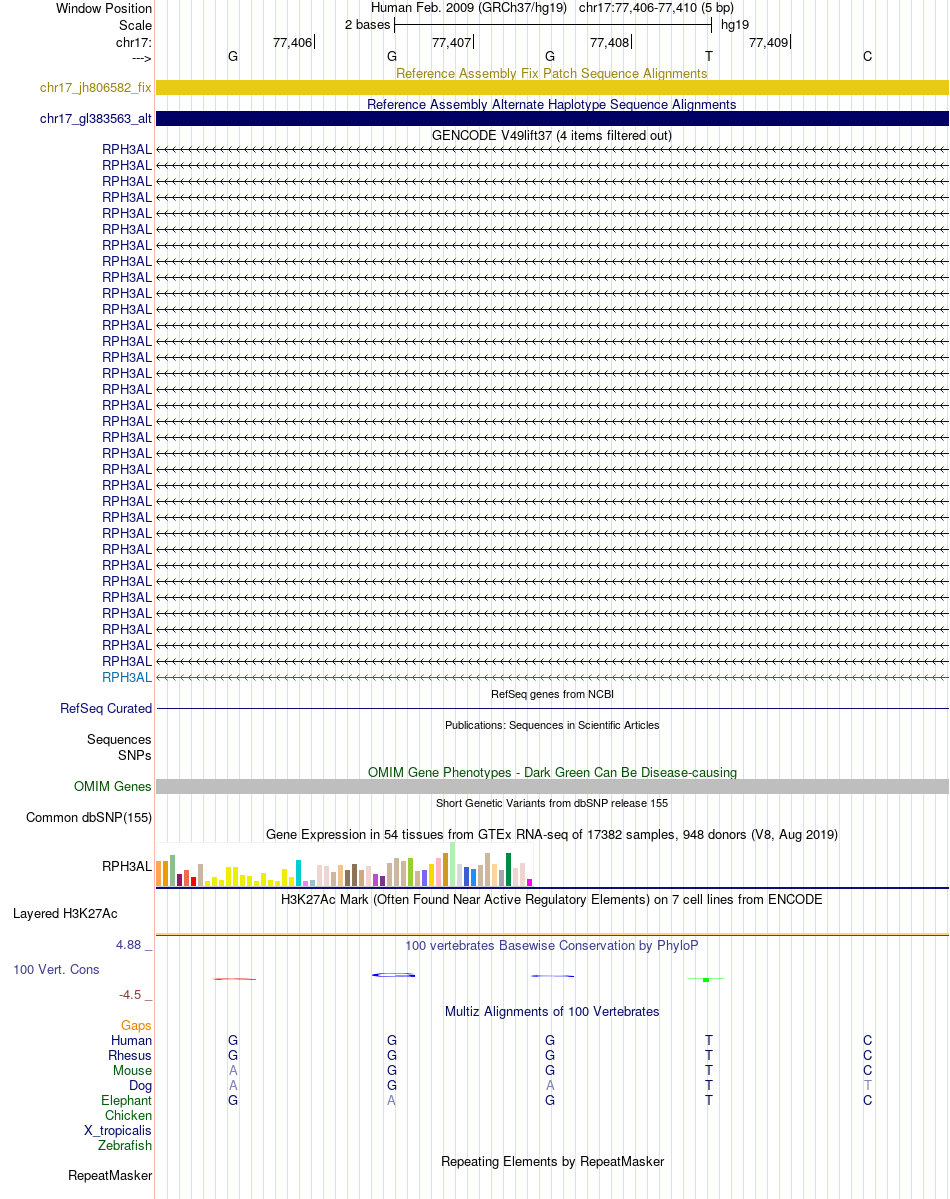Click the X_tropicalis alignment row label

[118, 1131]
